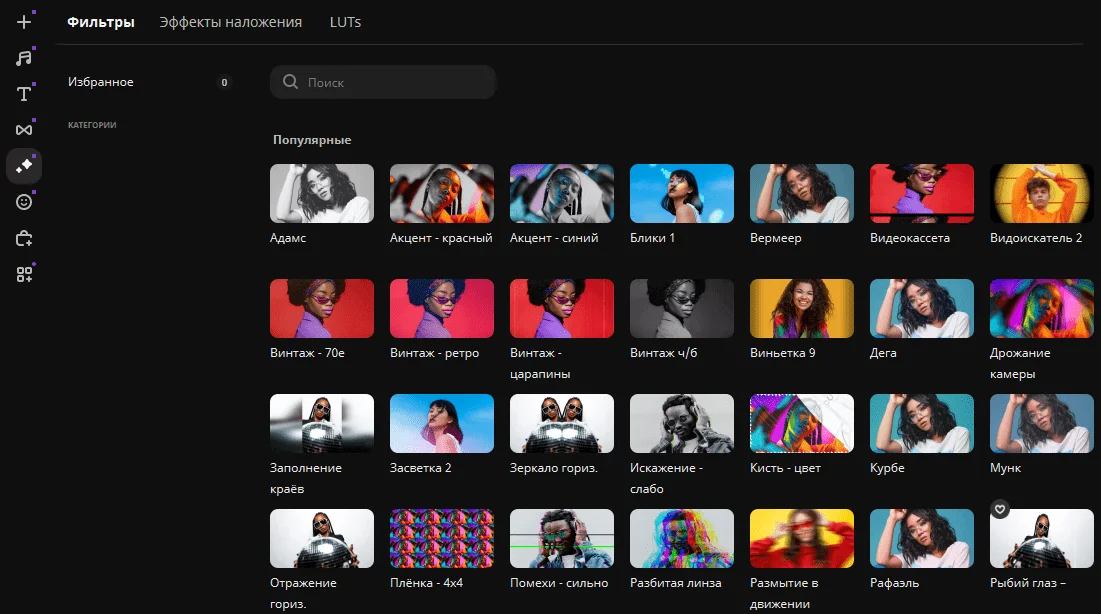Viewport: 1101px width, 614px height.
Task: Select the Винтаж - 70е thumbnail
Action: coord(322,308)
